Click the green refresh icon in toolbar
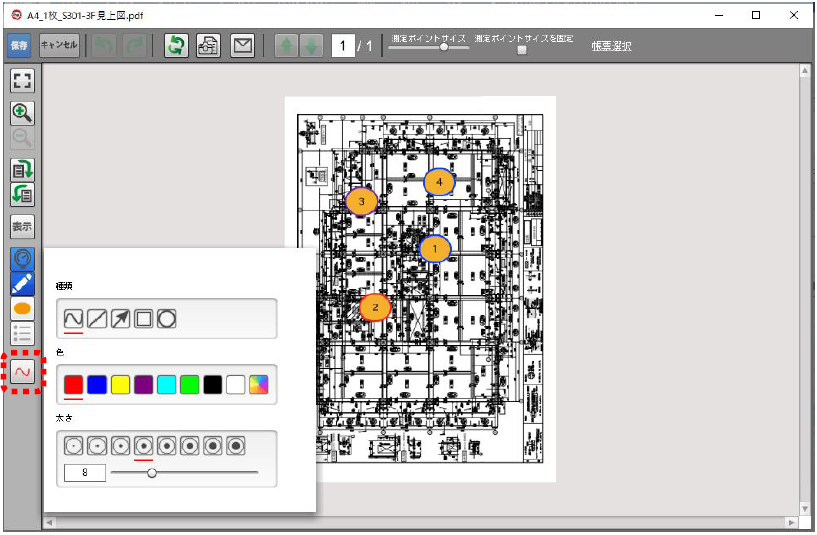 (x=176, y=46)
